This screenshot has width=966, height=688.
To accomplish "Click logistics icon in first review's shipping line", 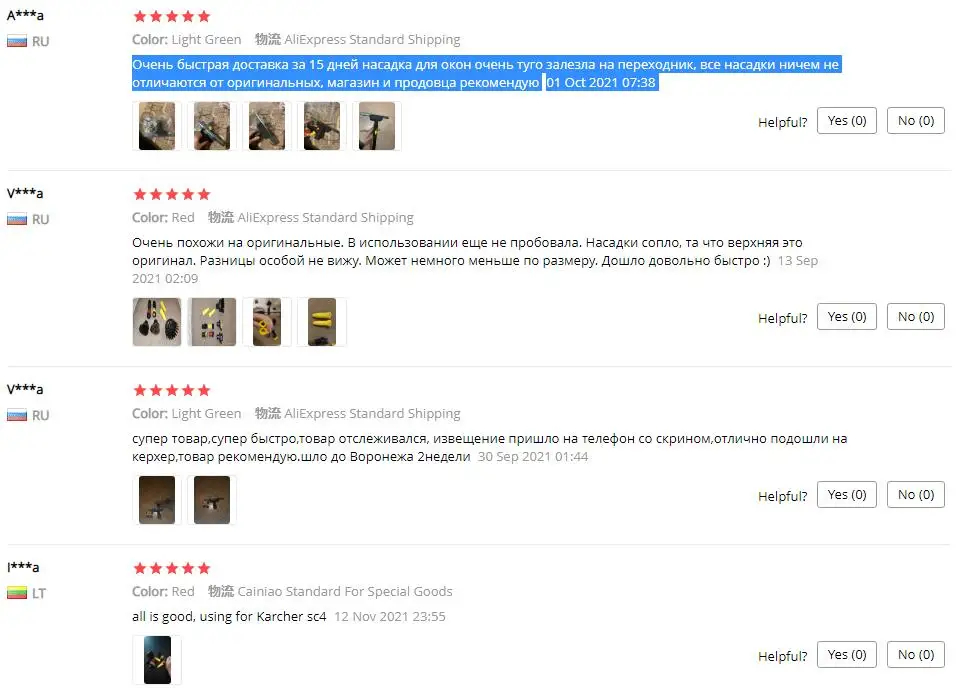I will click(x=267, y=39).
